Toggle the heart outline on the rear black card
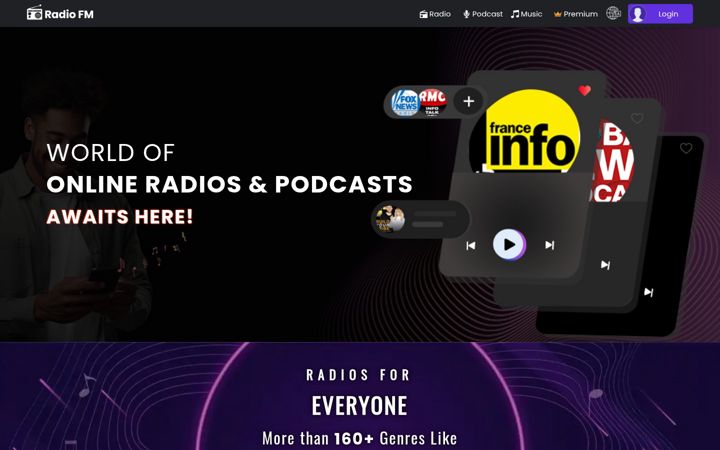Screen dimensions: 720x450 686,148
